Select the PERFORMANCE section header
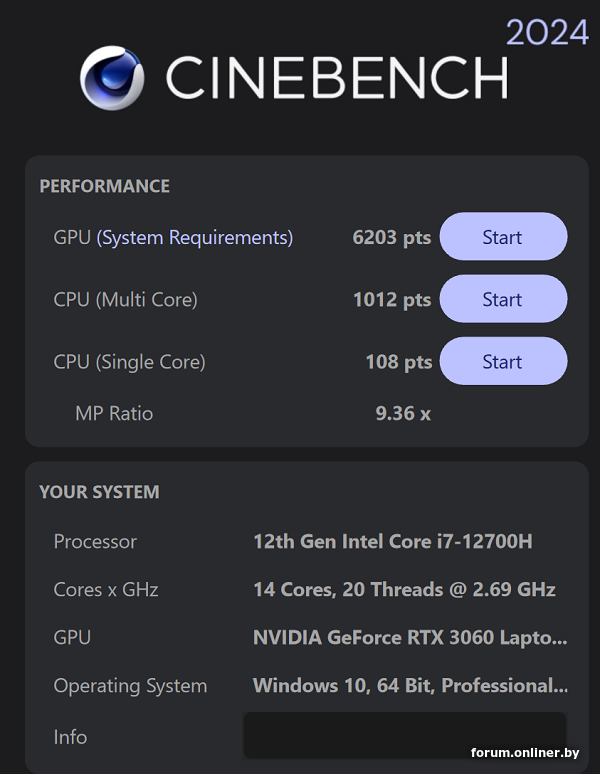This screenshot has width=600, height=774. (104, 186)
